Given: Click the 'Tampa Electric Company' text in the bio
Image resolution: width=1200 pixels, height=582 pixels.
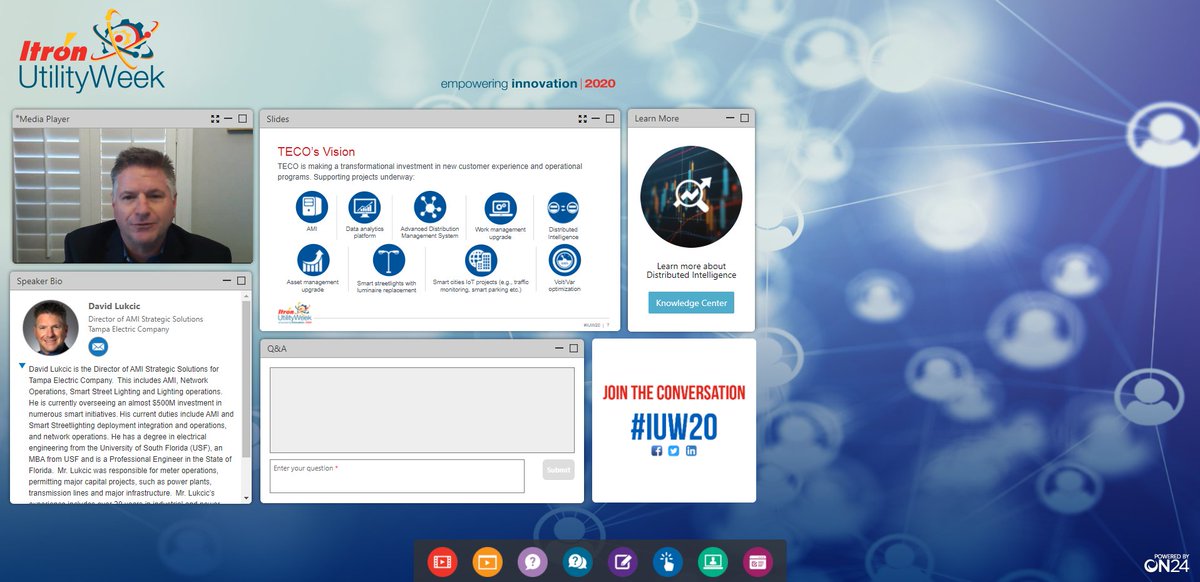Looking at the screenshot, I should click(x=129, y=329).
